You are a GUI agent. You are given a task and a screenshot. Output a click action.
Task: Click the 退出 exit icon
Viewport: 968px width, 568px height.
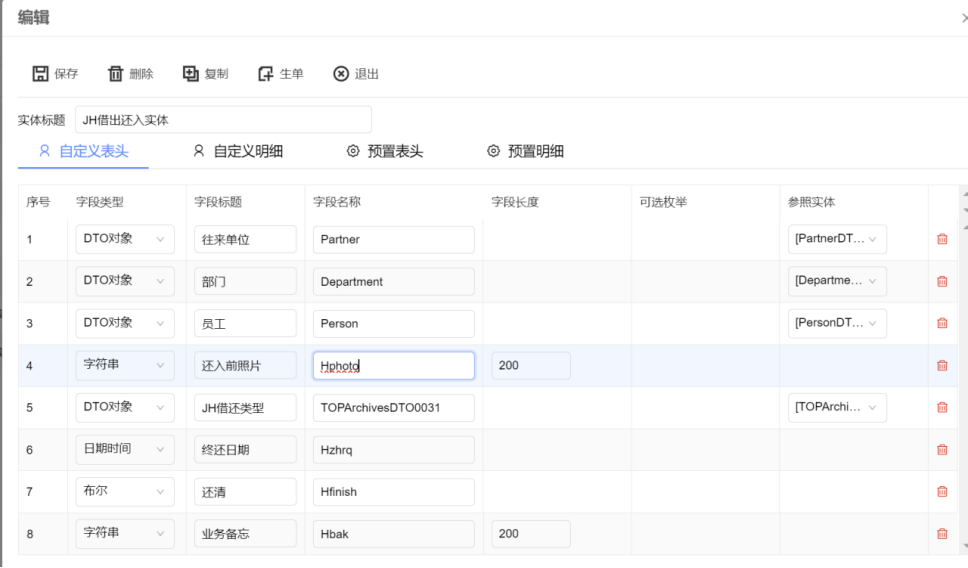[x=341, y=74]
